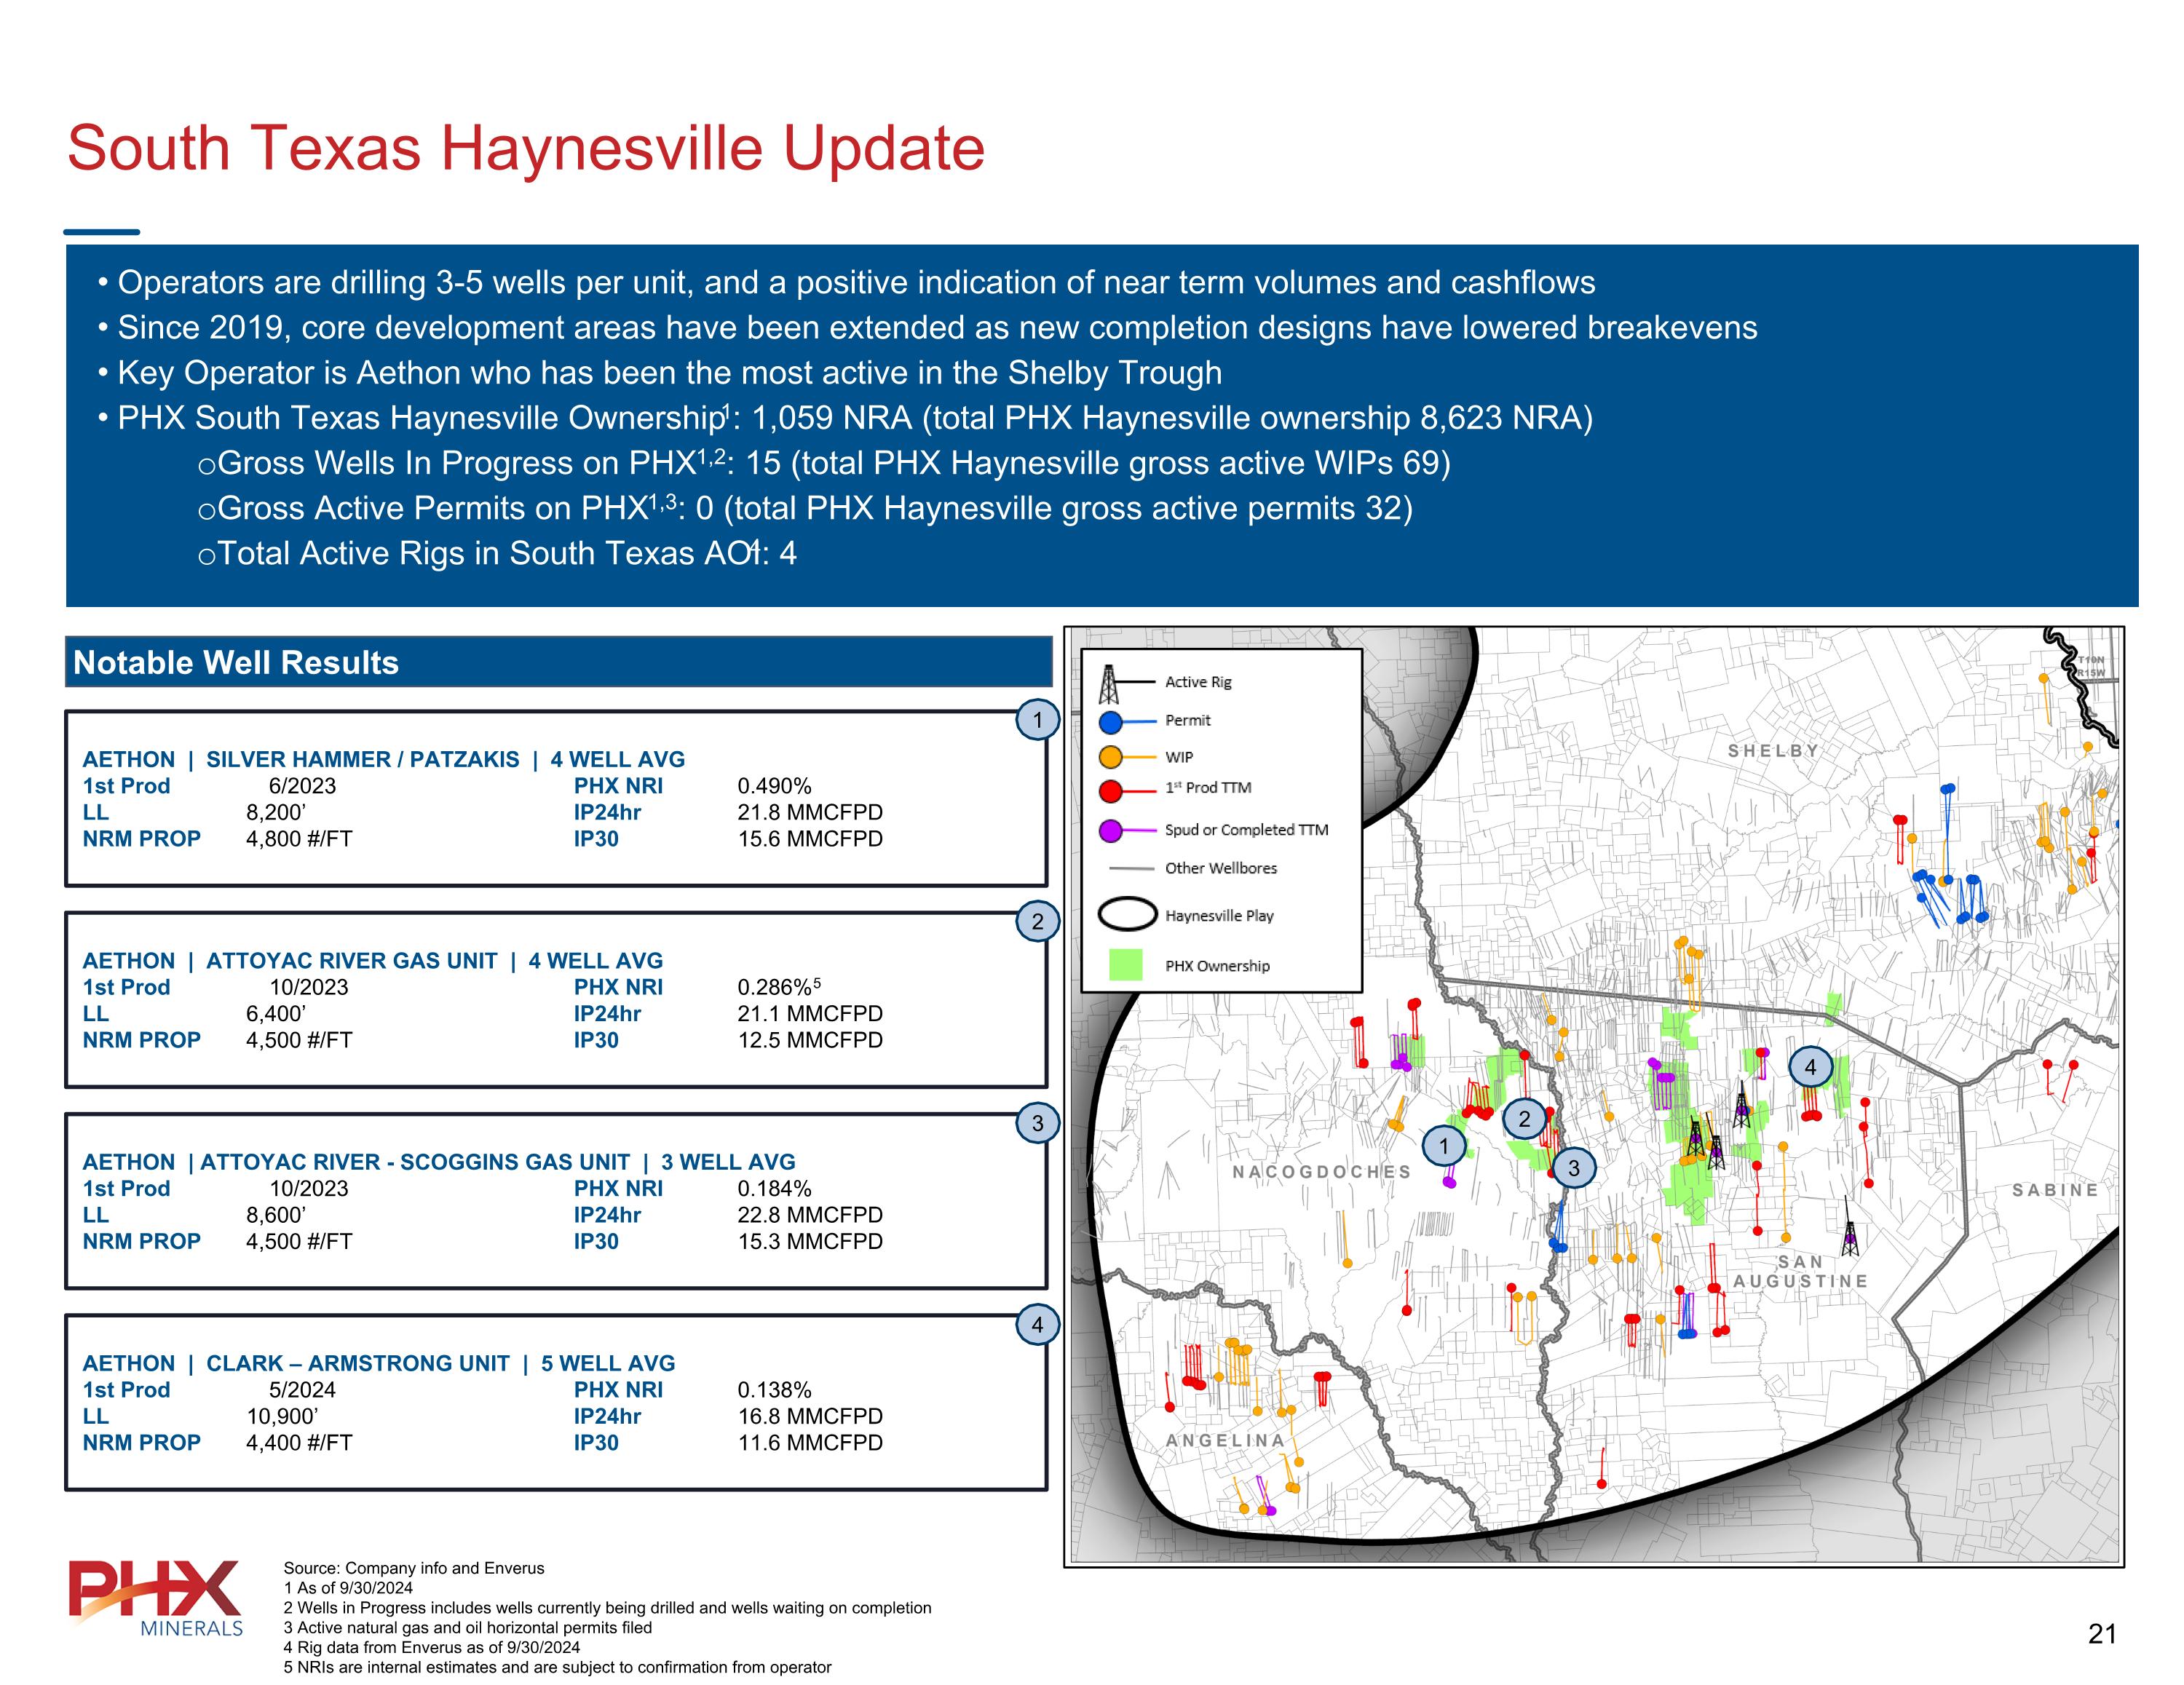Click circled number 4 on Clark-Armstrong box
Image resolution: width=2184 pixels, height=1685 pixels.
click(x=1037, y=1325)
